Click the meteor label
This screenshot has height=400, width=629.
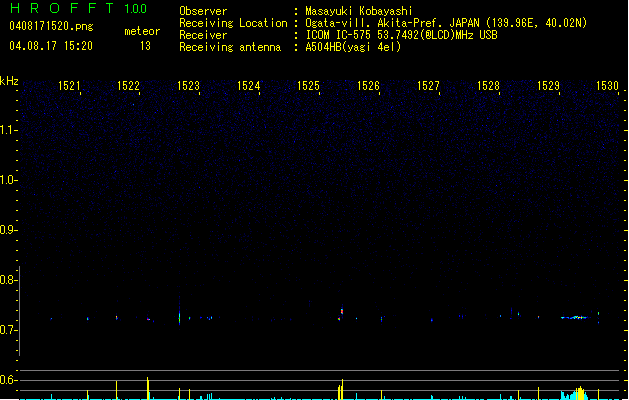(142, 31)
